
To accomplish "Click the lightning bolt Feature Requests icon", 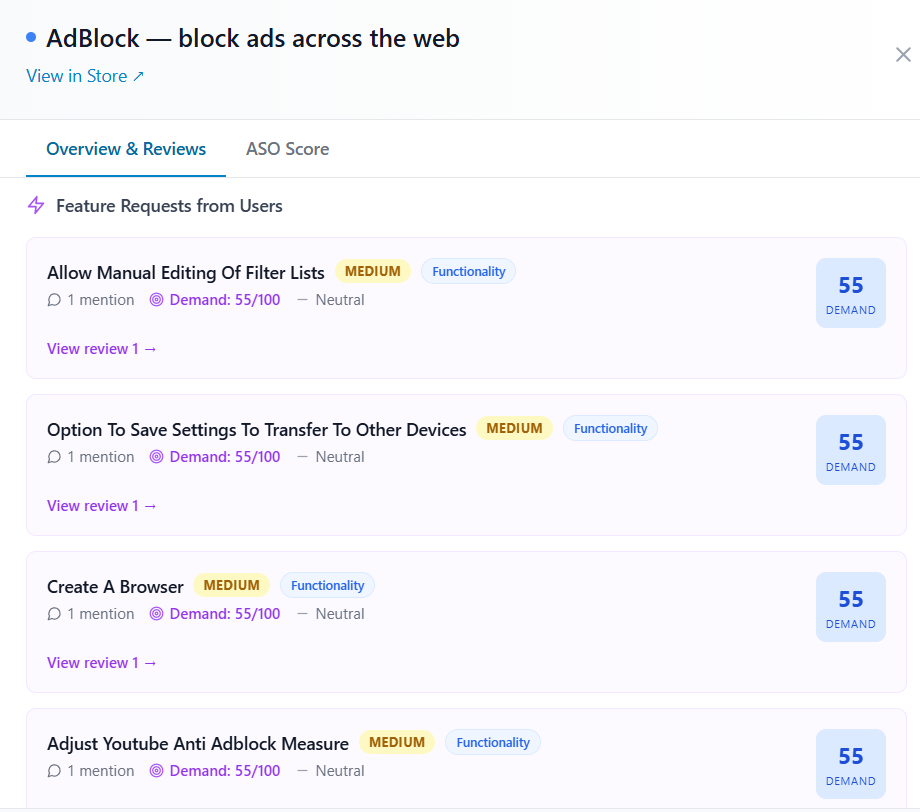I will [x=36, y=205].
